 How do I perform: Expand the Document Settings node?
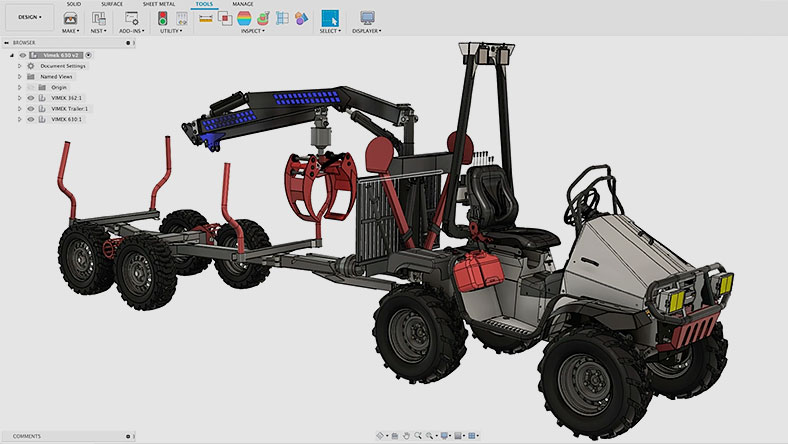tap(19, 65)
